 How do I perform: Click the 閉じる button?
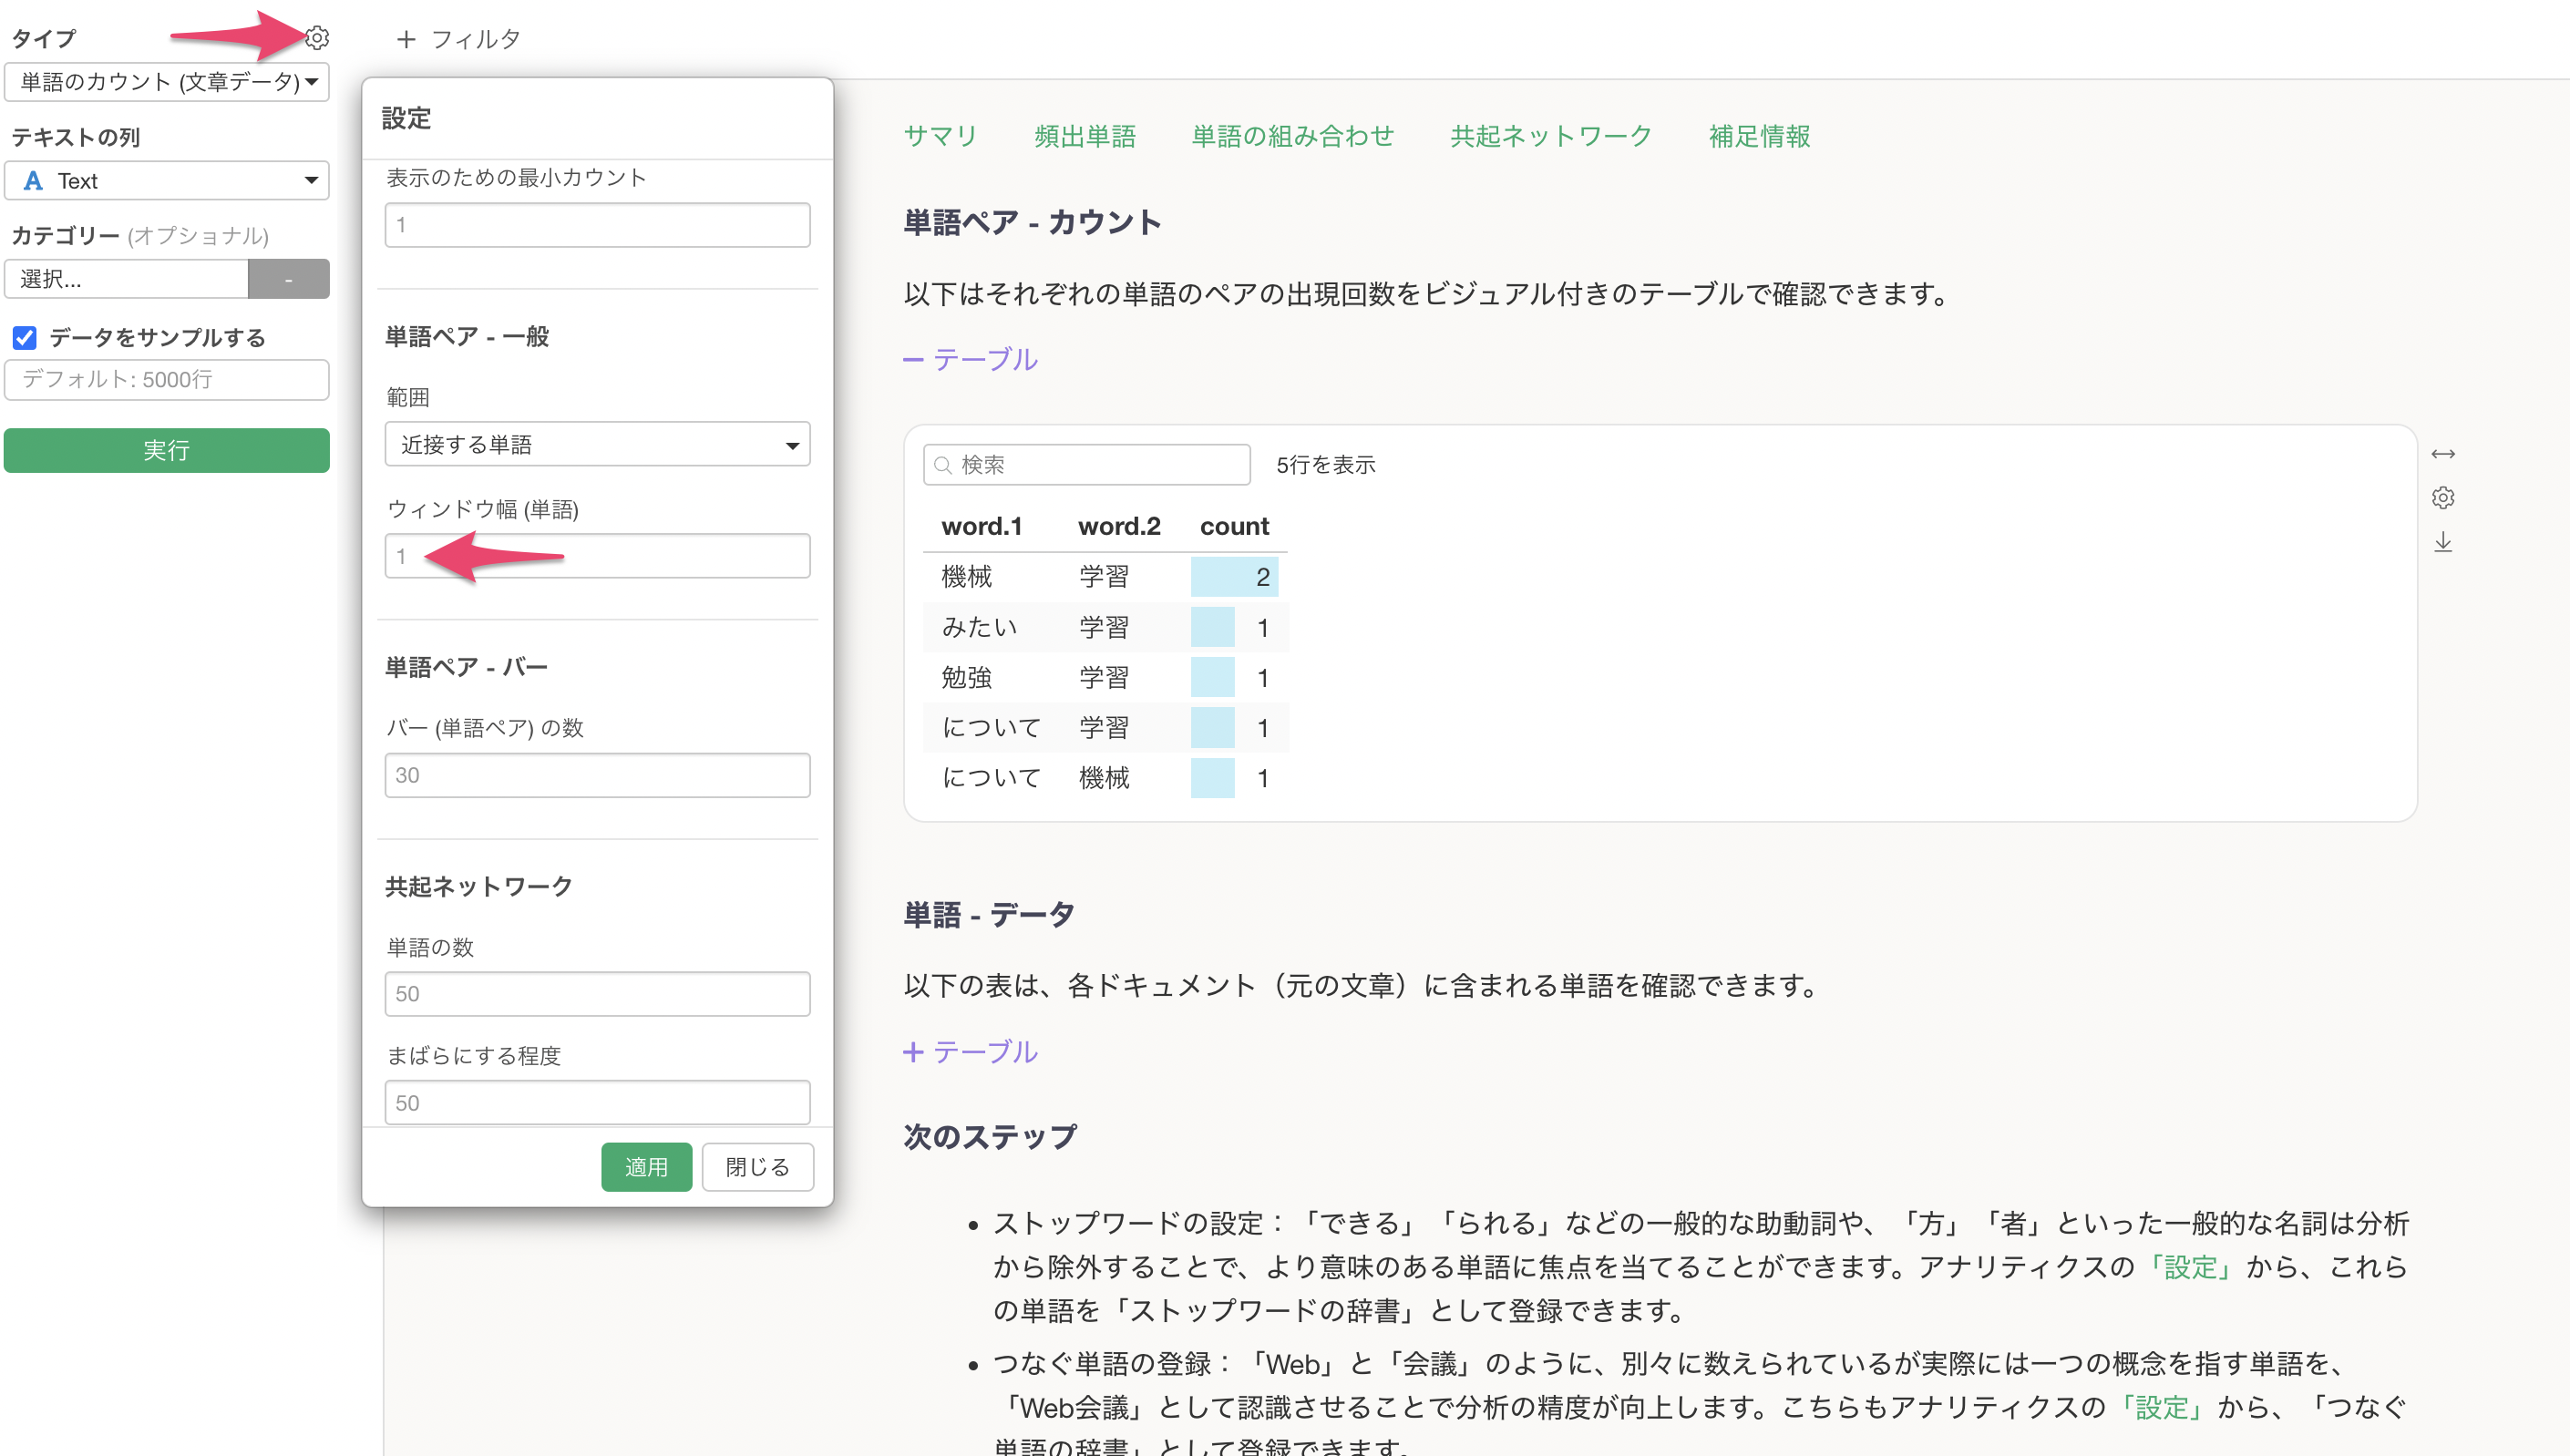[757, 1167]
